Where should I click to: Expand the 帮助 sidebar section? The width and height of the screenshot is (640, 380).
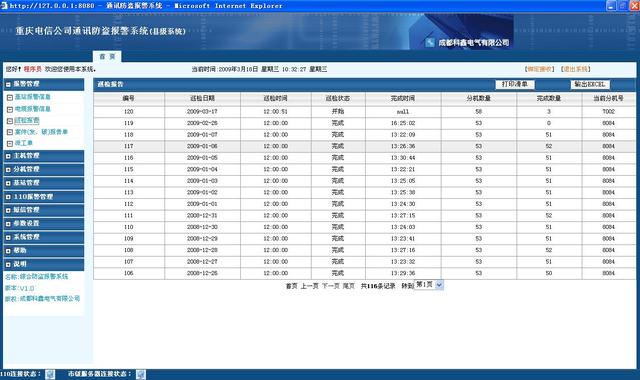8,251
